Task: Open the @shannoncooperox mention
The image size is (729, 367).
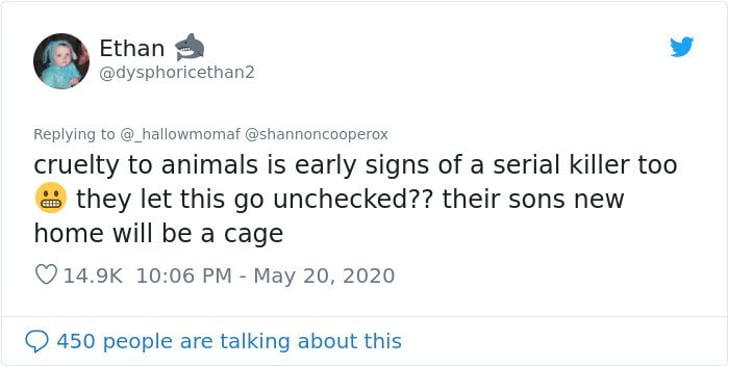Action: click(x=316, y=135)
